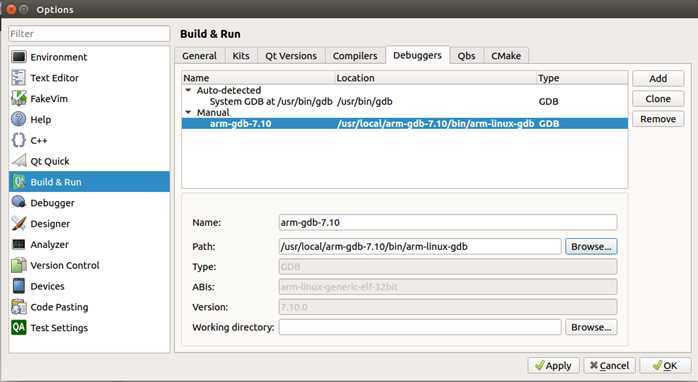698x382 pixels.
Task: Open the Compilers tab
Action: pos(355,56)
